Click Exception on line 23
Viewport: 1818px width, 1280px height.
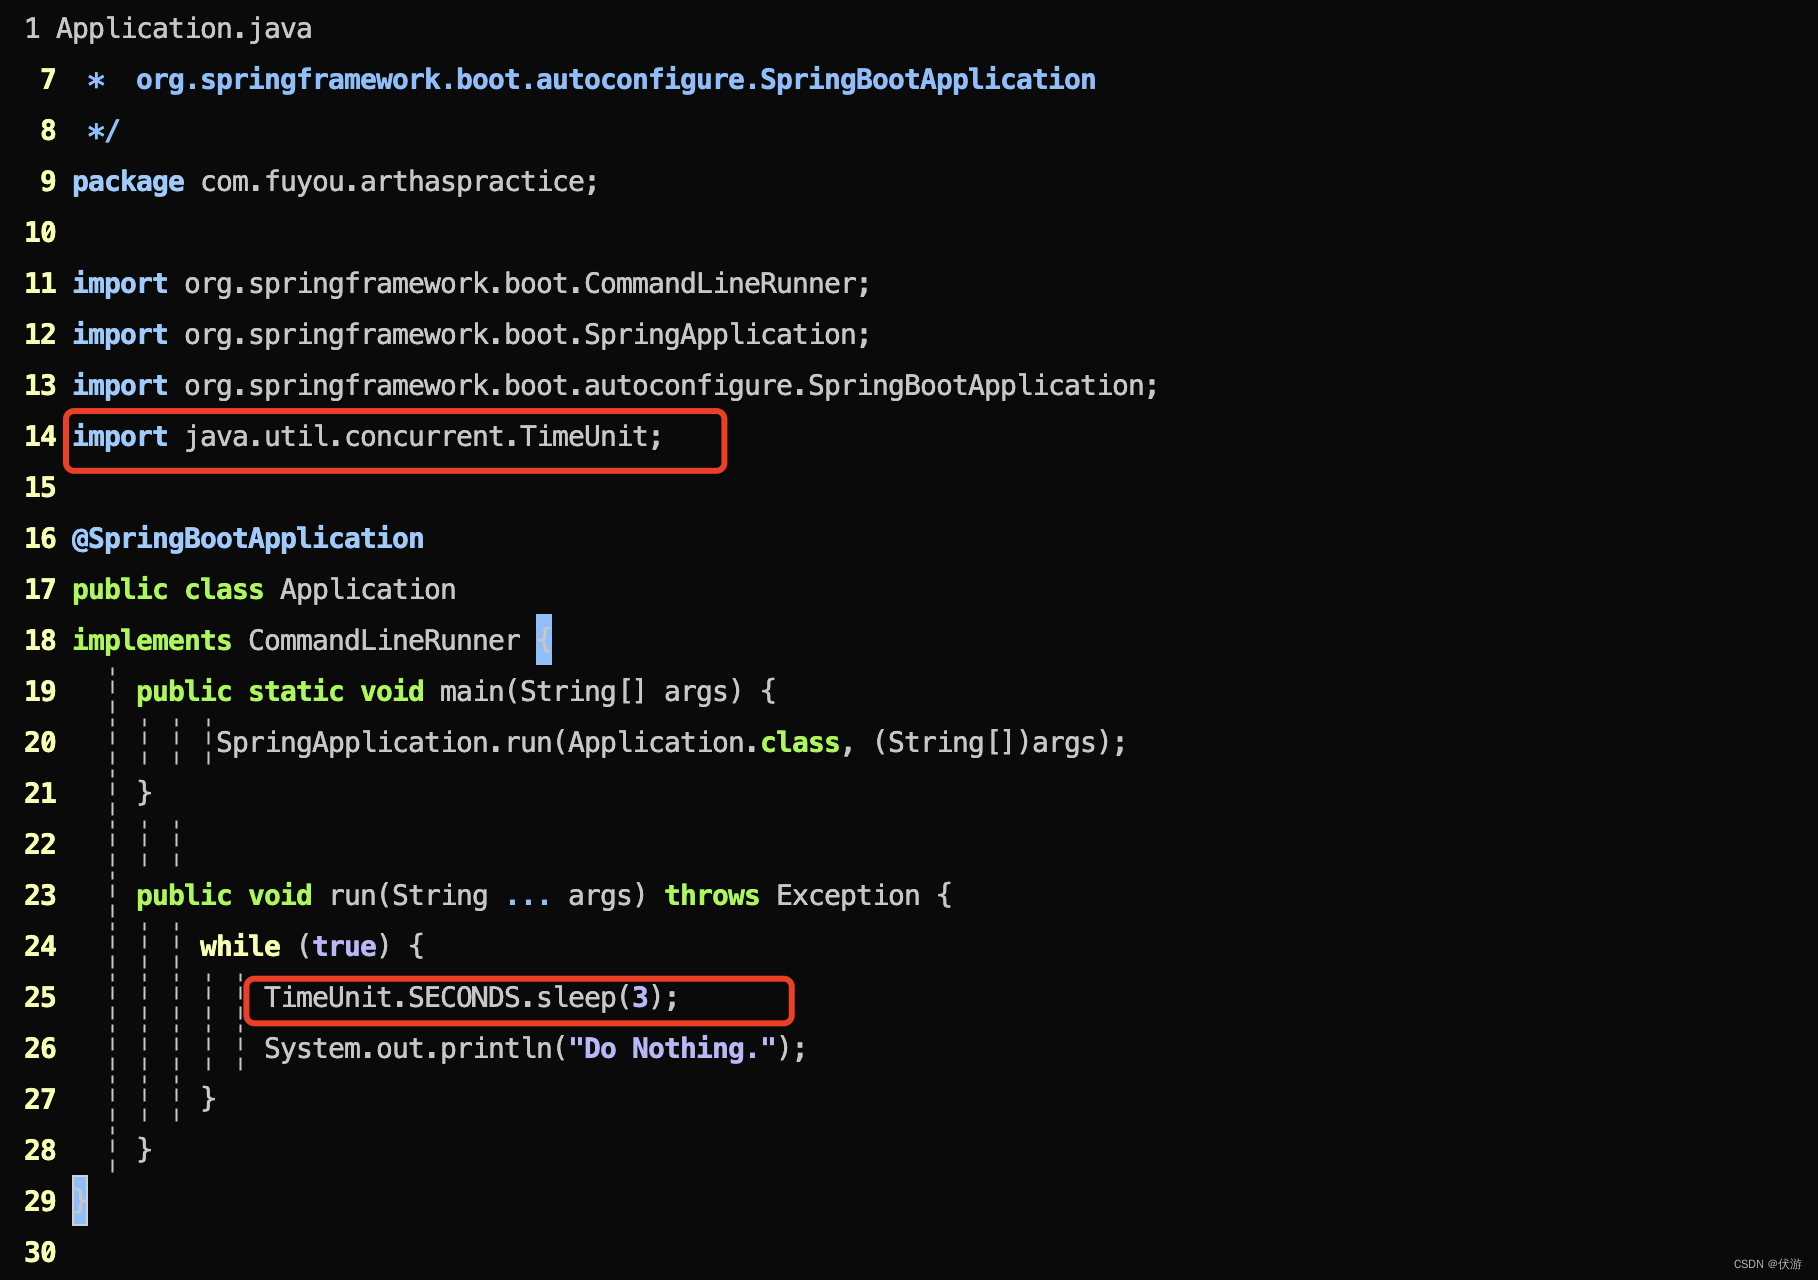coord(848,896)
